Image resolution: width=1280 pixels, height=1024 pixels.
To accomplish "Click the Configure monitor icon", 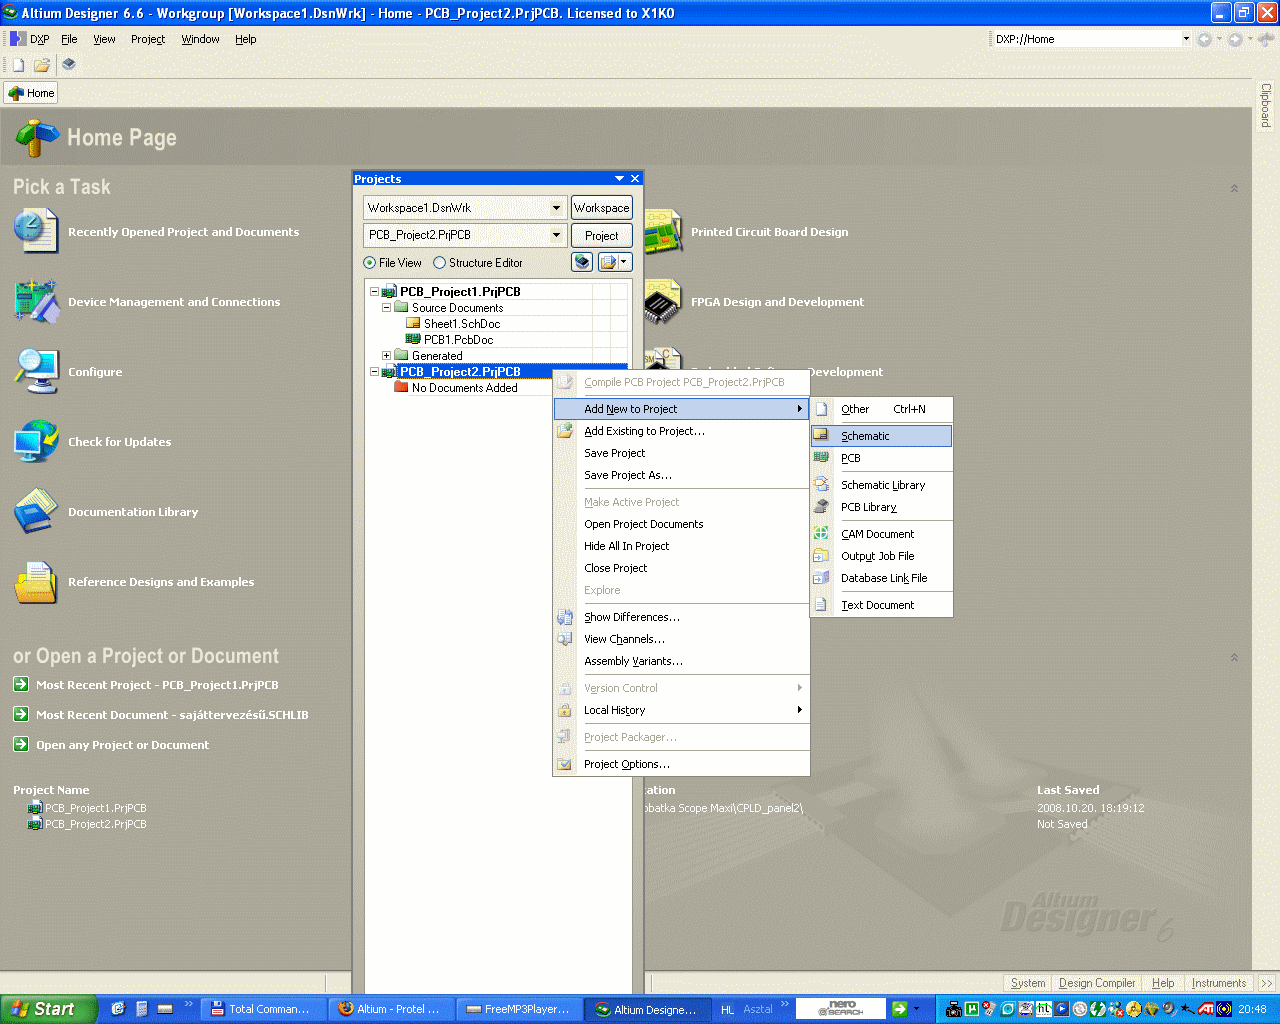I will pos(36,371).
